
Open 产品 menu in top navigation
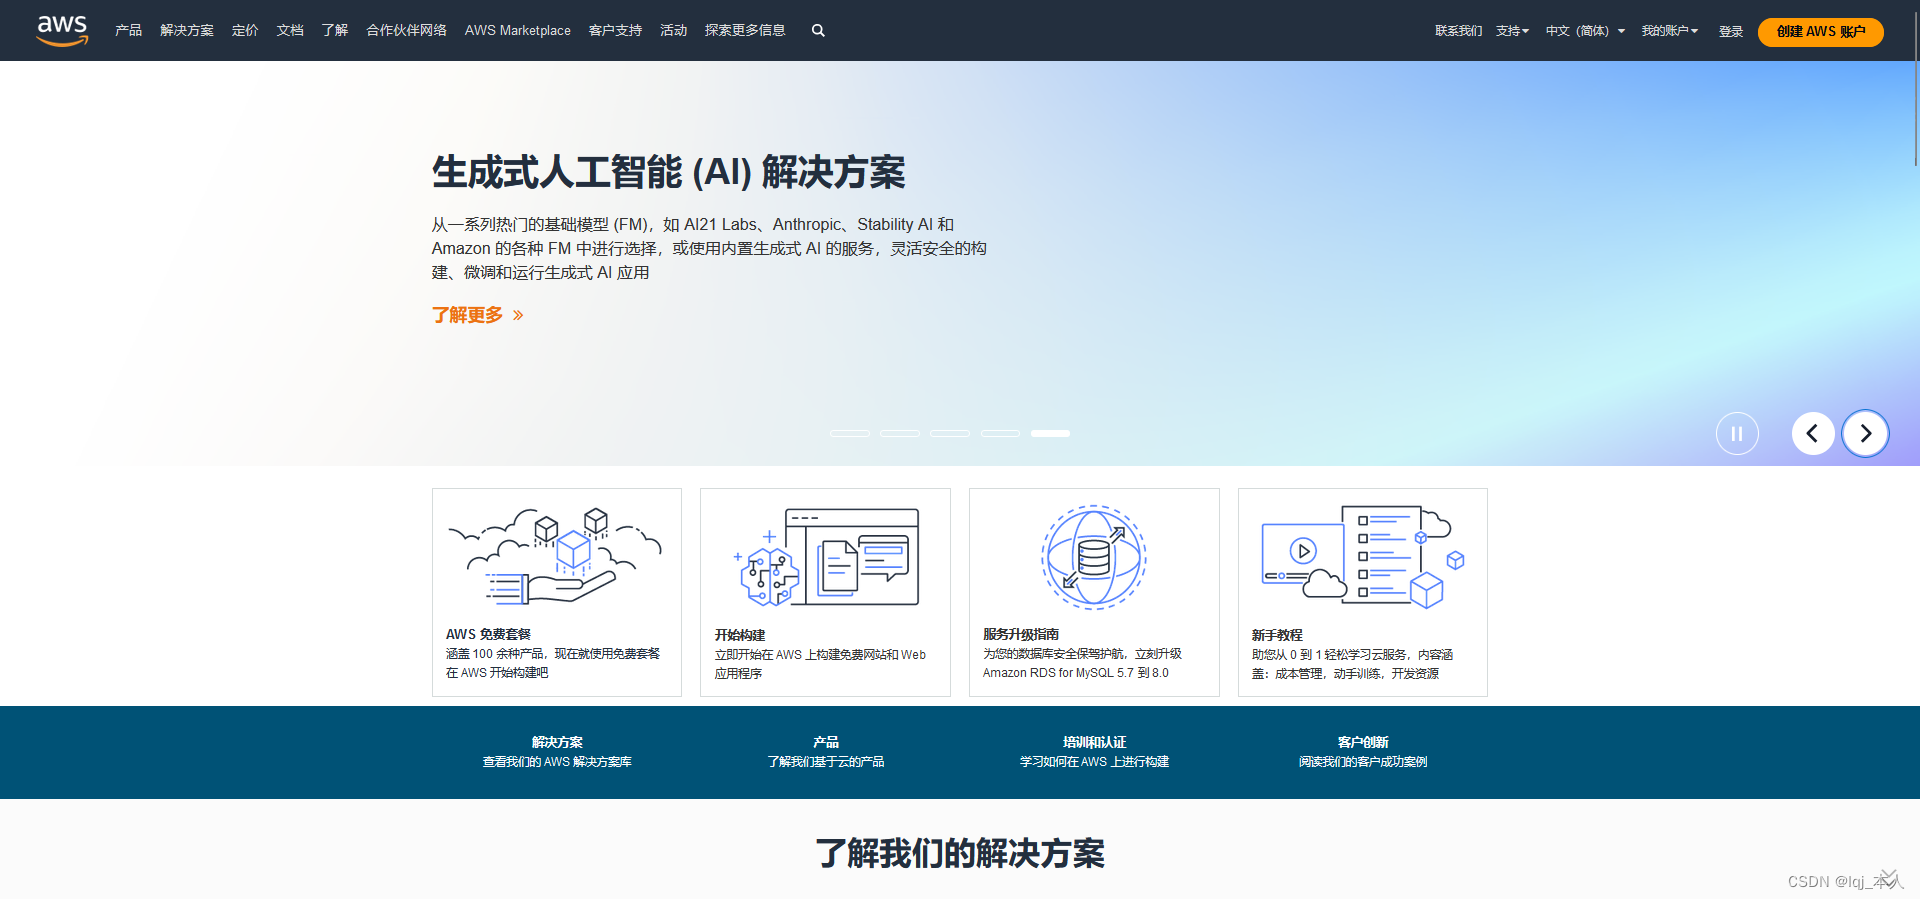pos(129,31)
